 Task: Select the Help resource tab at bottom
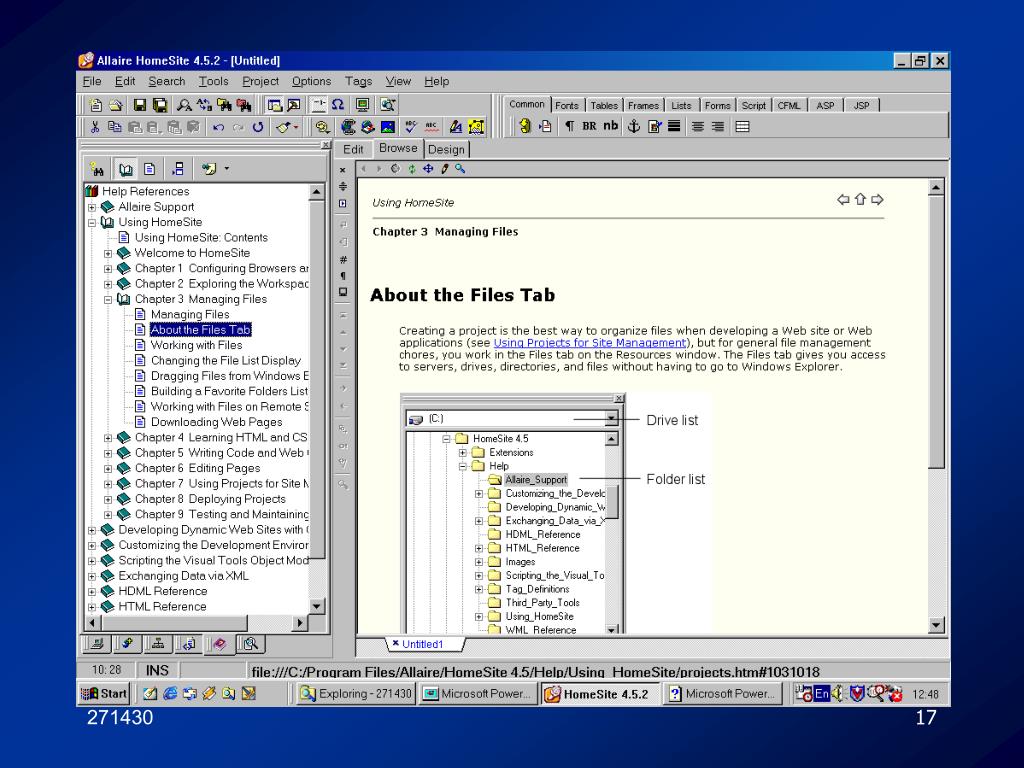pyautogui.click(x=219, y=645)
